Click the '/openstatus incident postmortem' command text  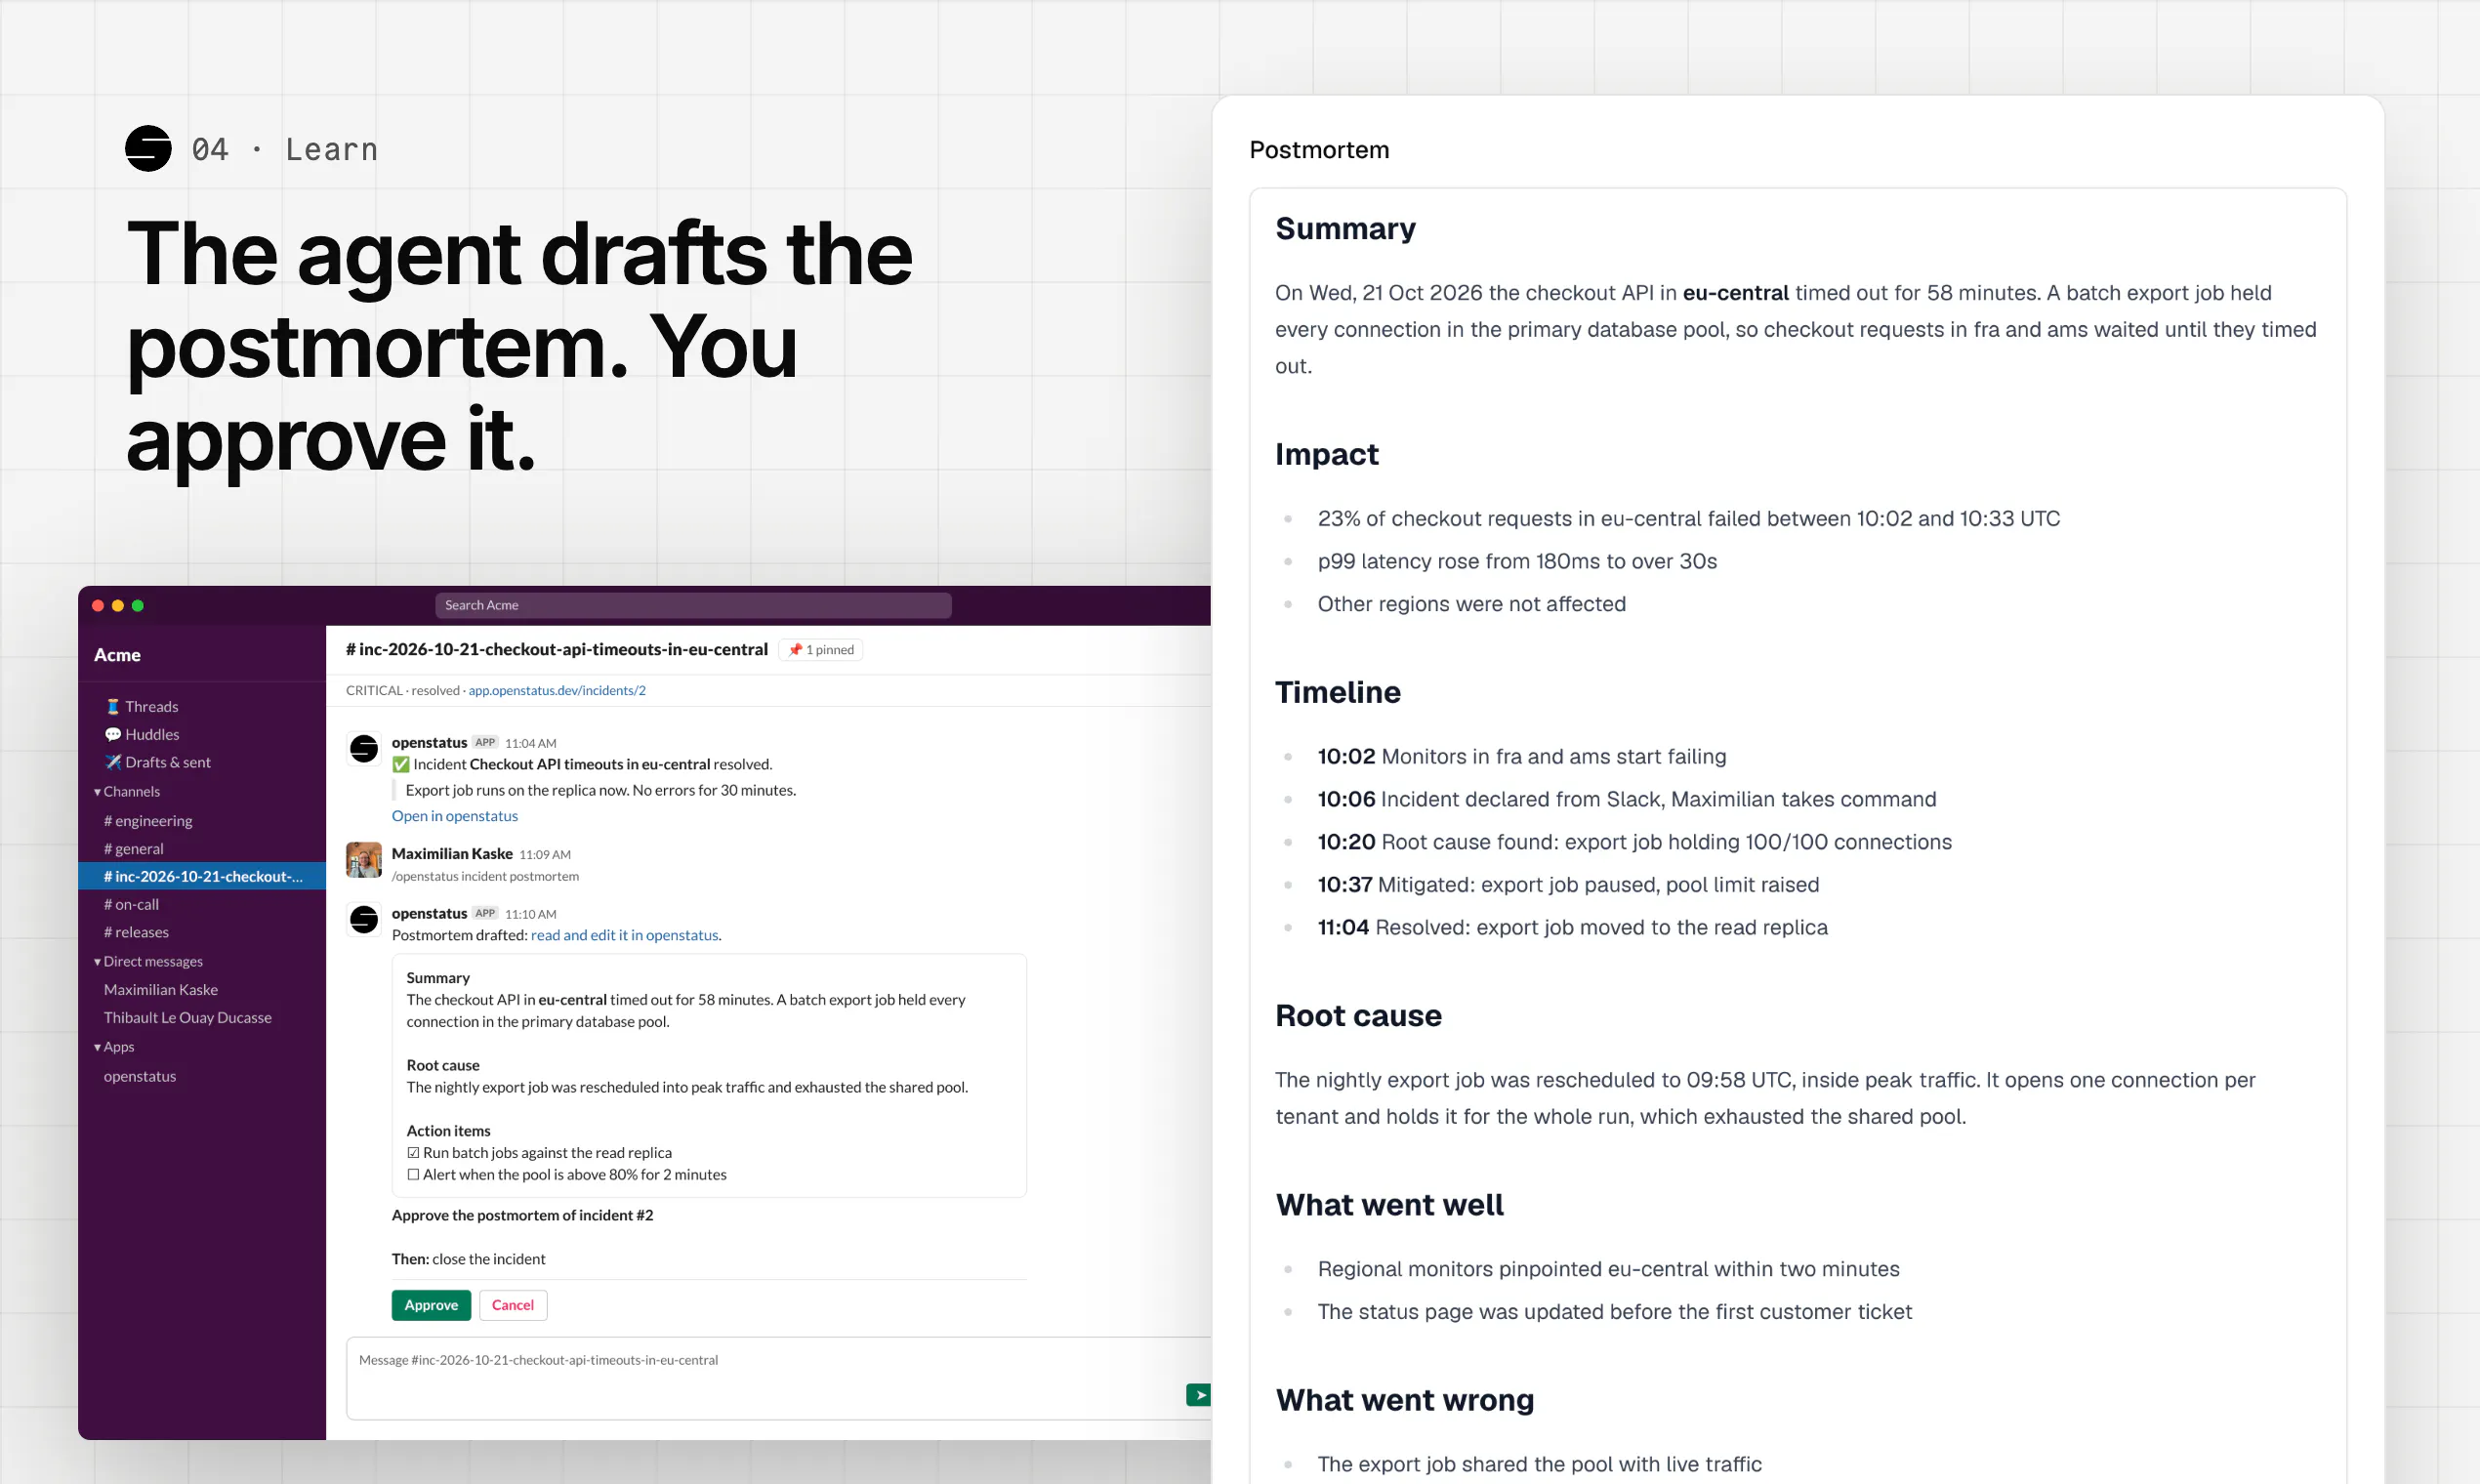485,877
